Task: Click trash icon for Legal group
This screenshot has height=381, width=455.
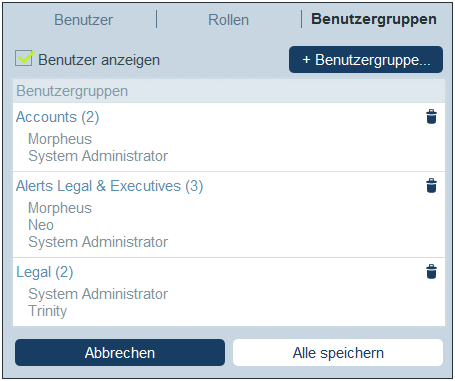Action: coord(431,272)
